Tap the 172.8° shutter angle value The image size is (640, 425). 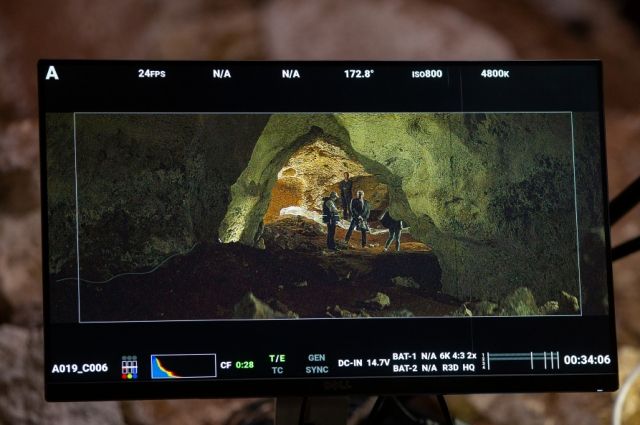coord(359,74)
